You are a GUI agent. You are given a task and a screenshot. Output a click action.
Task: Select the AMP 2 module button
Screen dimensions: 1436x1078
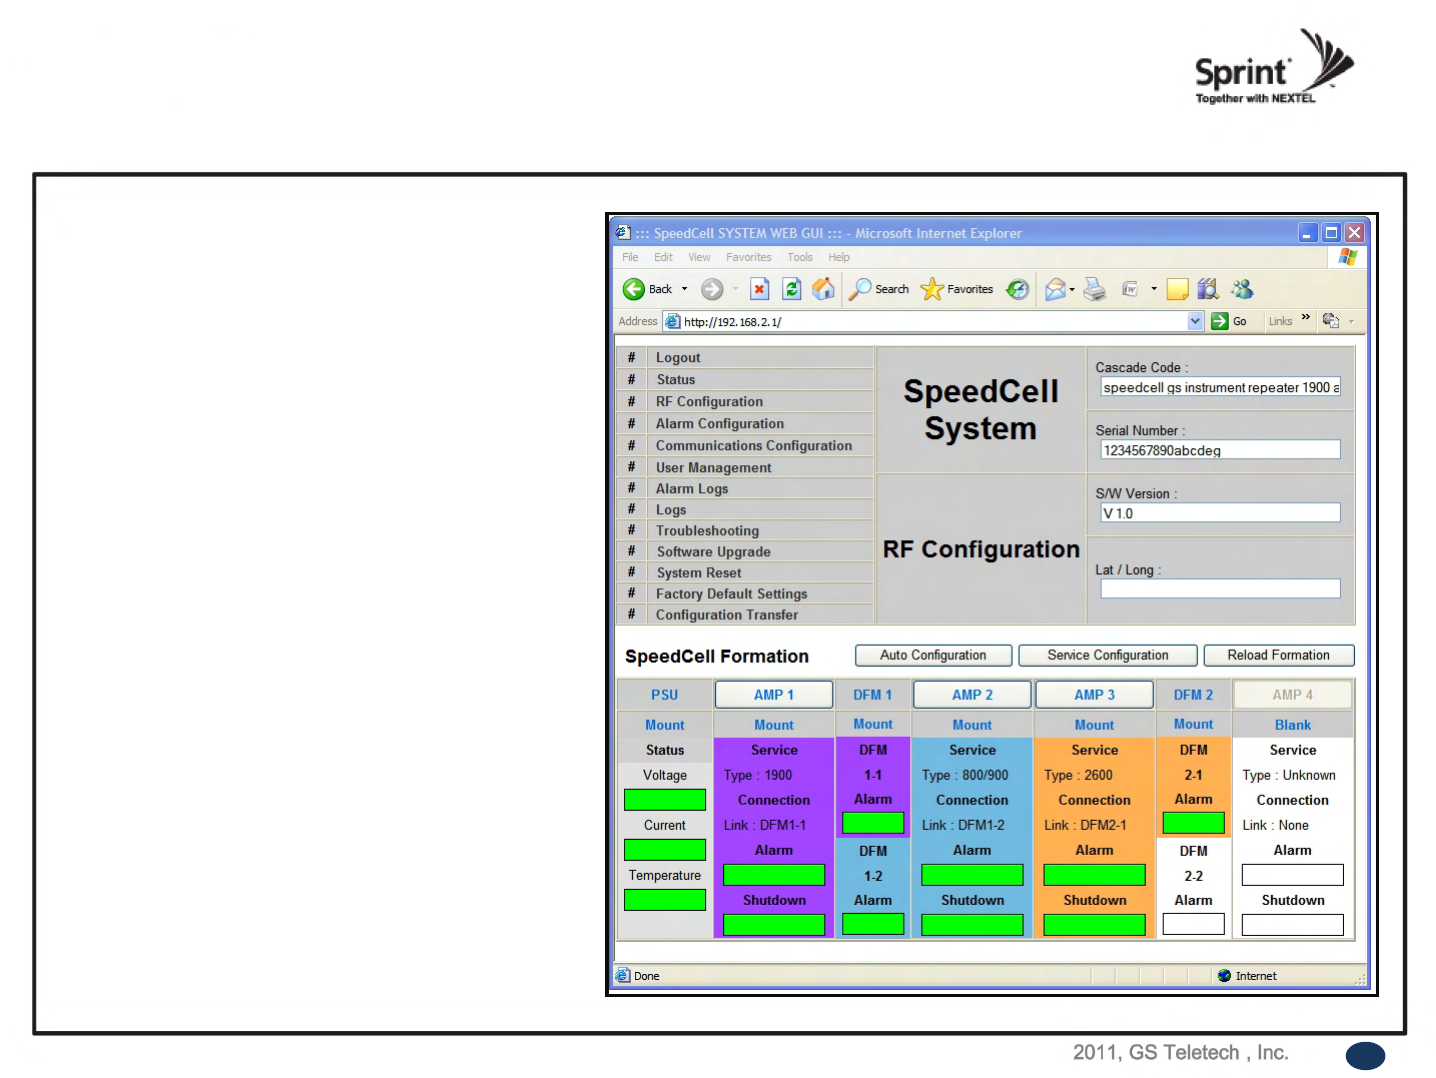click(972, 695)
